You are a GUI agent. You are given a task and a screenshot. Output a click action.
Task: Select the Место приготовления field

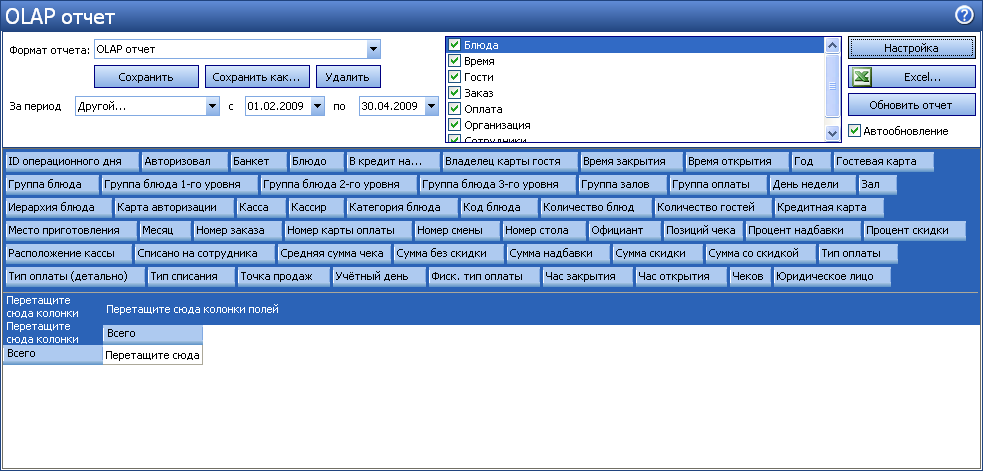pyautogui.click(x=71, y=230)
